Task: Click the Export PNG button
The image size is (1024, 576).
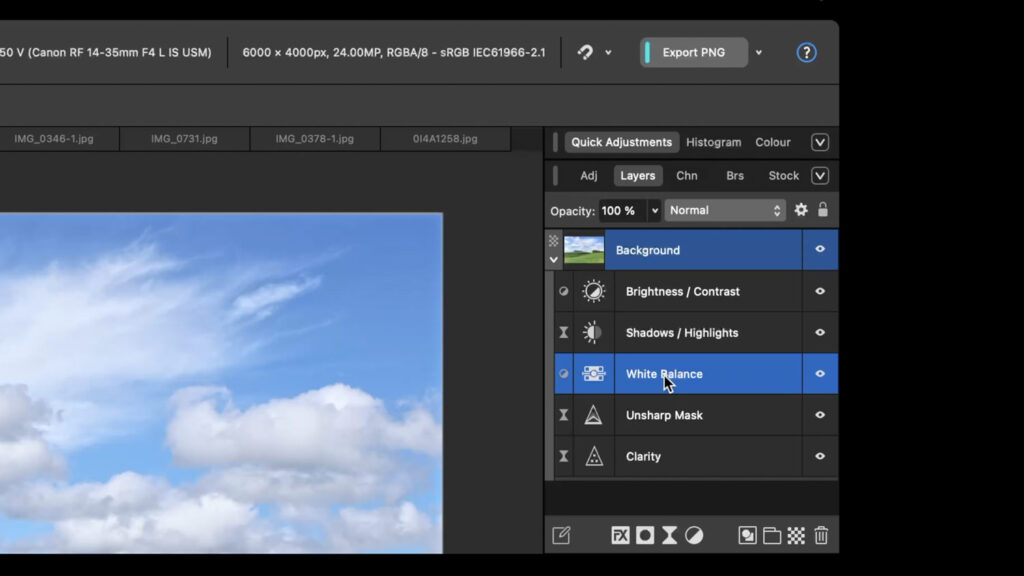Action: pos(693,52)
